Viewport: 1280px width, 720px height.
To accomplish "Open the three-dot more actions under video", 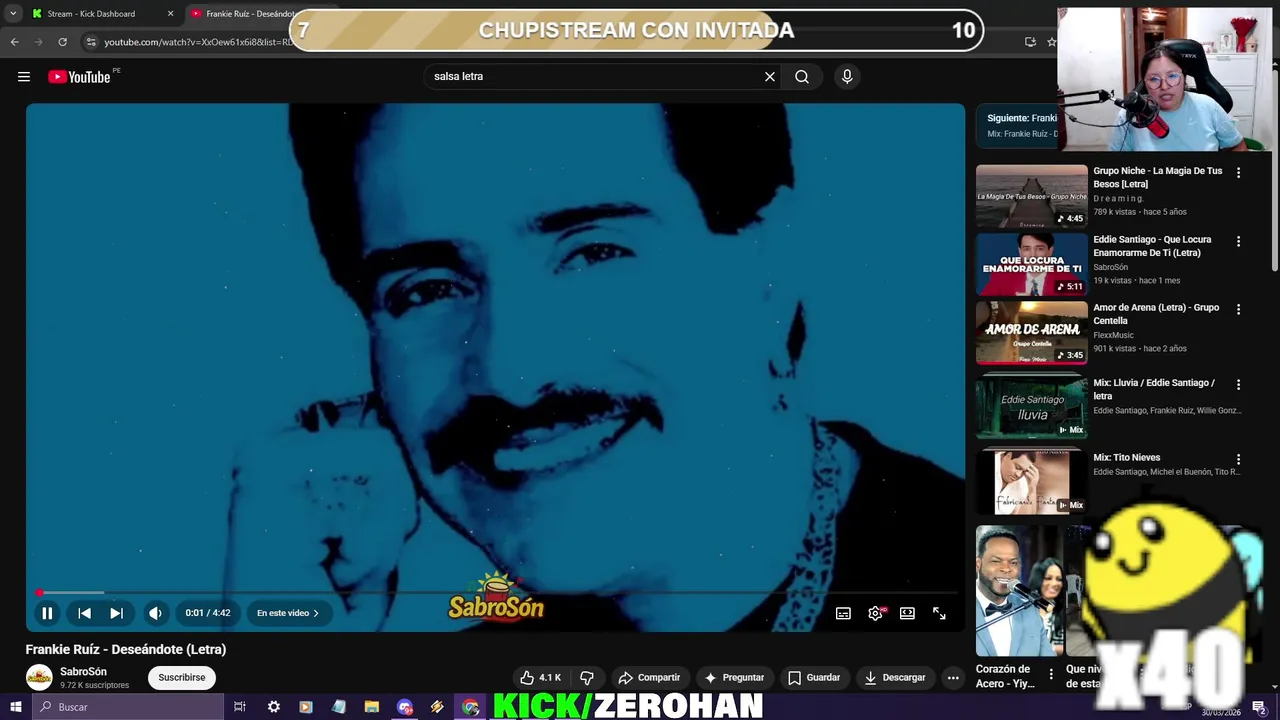I will pyautogui.click(x=953, y=677).
